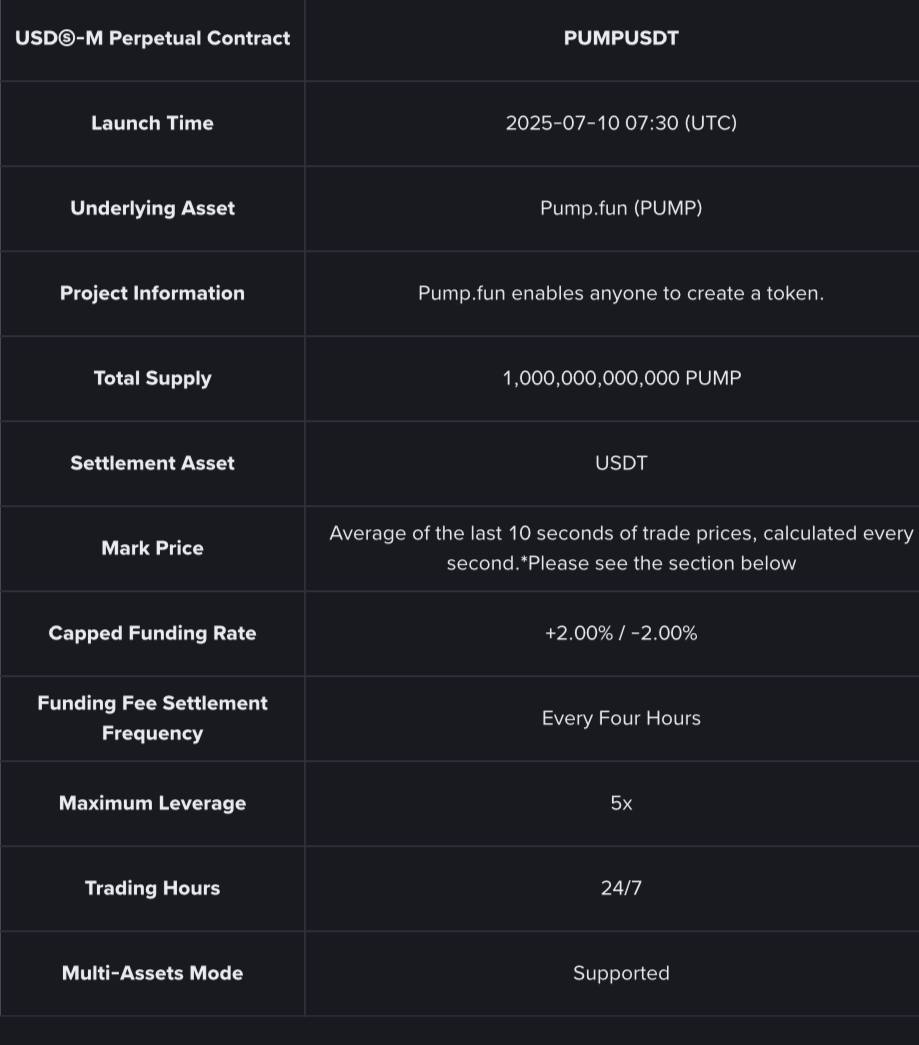
Task: Click the 1,000,000,000,000 PUMP value
Action: pos(621,379)
